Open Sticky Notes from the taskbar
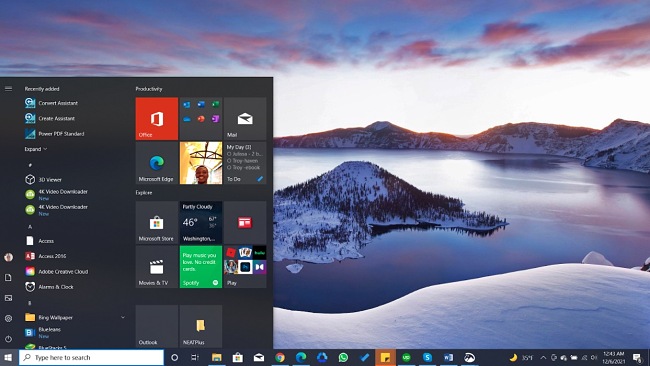The image size is (650, 366). [385, 357]
